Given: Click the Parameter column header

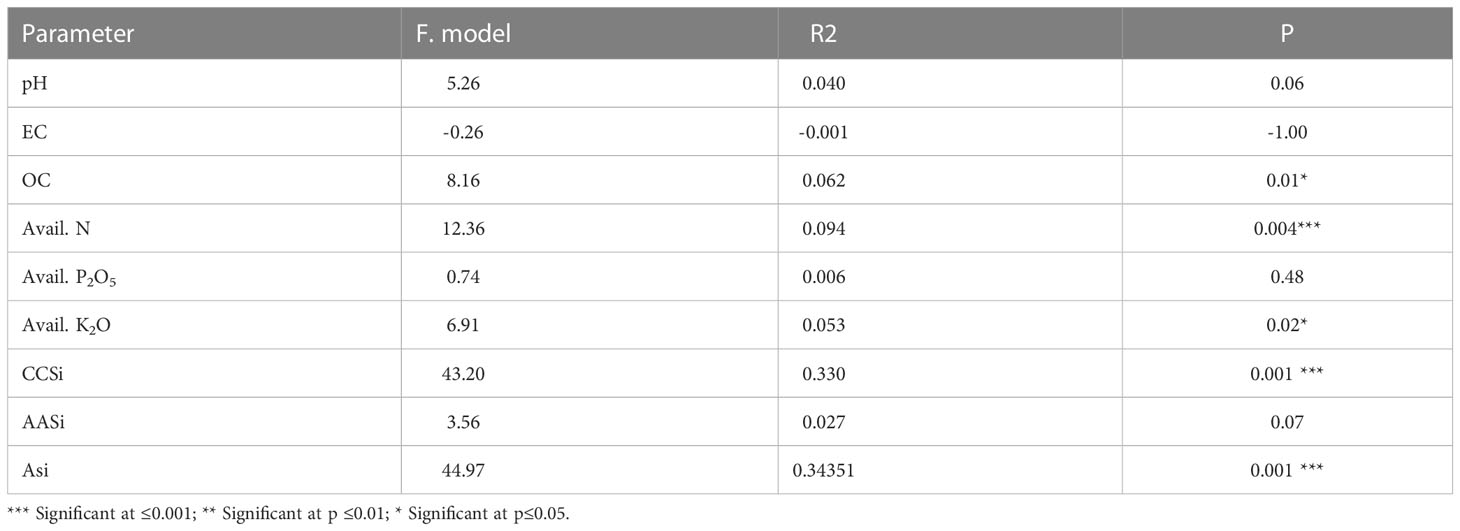Looking at the screenshot, I should point(78,34).
